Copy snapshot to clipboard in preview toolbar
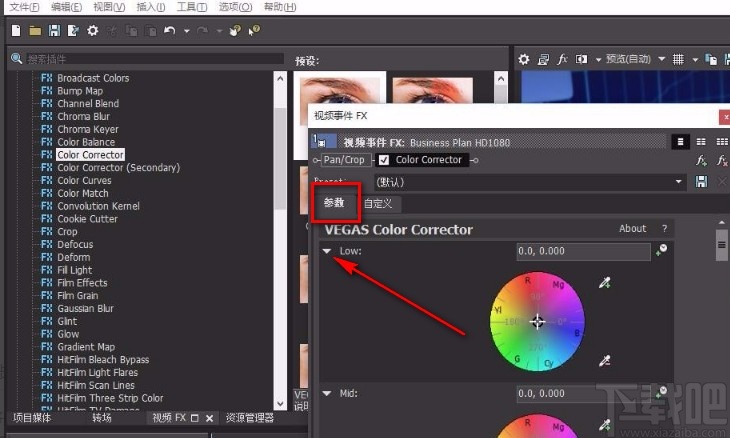This screenshot has width=730, height=438. click(x=711, y=59)
